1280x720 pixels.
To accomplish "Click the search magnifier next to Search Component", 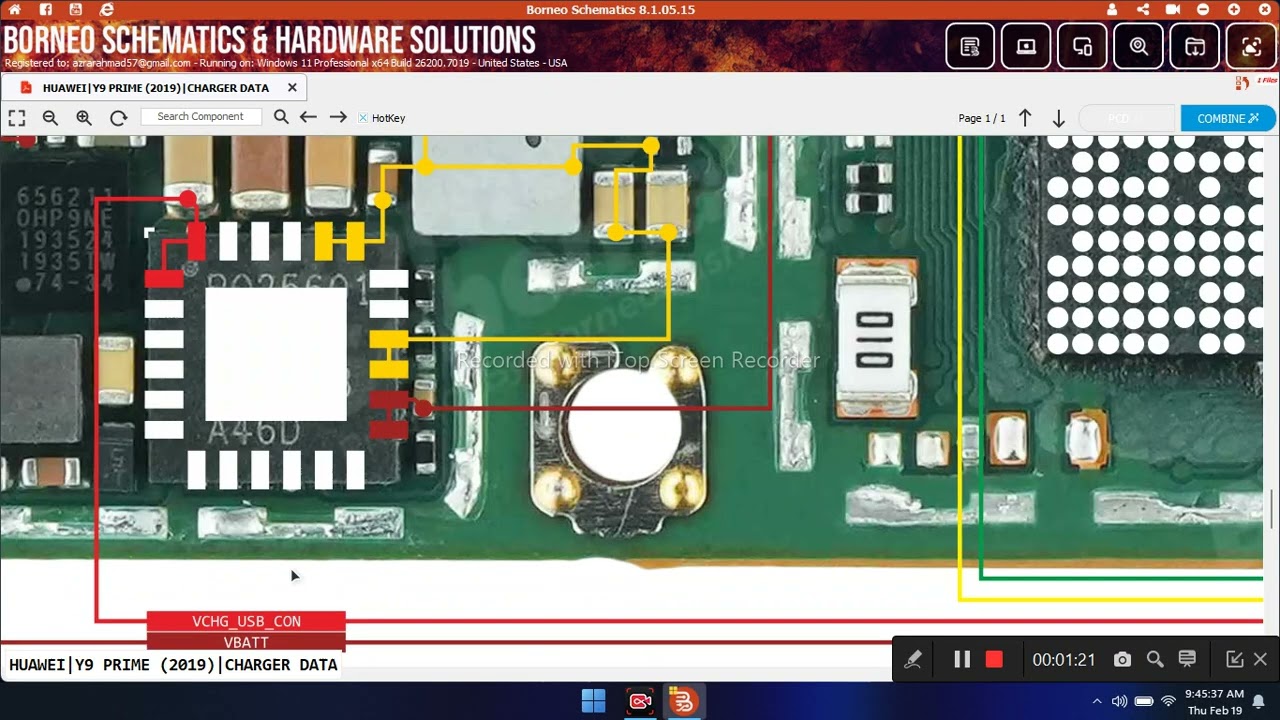I will click(281, 117).
